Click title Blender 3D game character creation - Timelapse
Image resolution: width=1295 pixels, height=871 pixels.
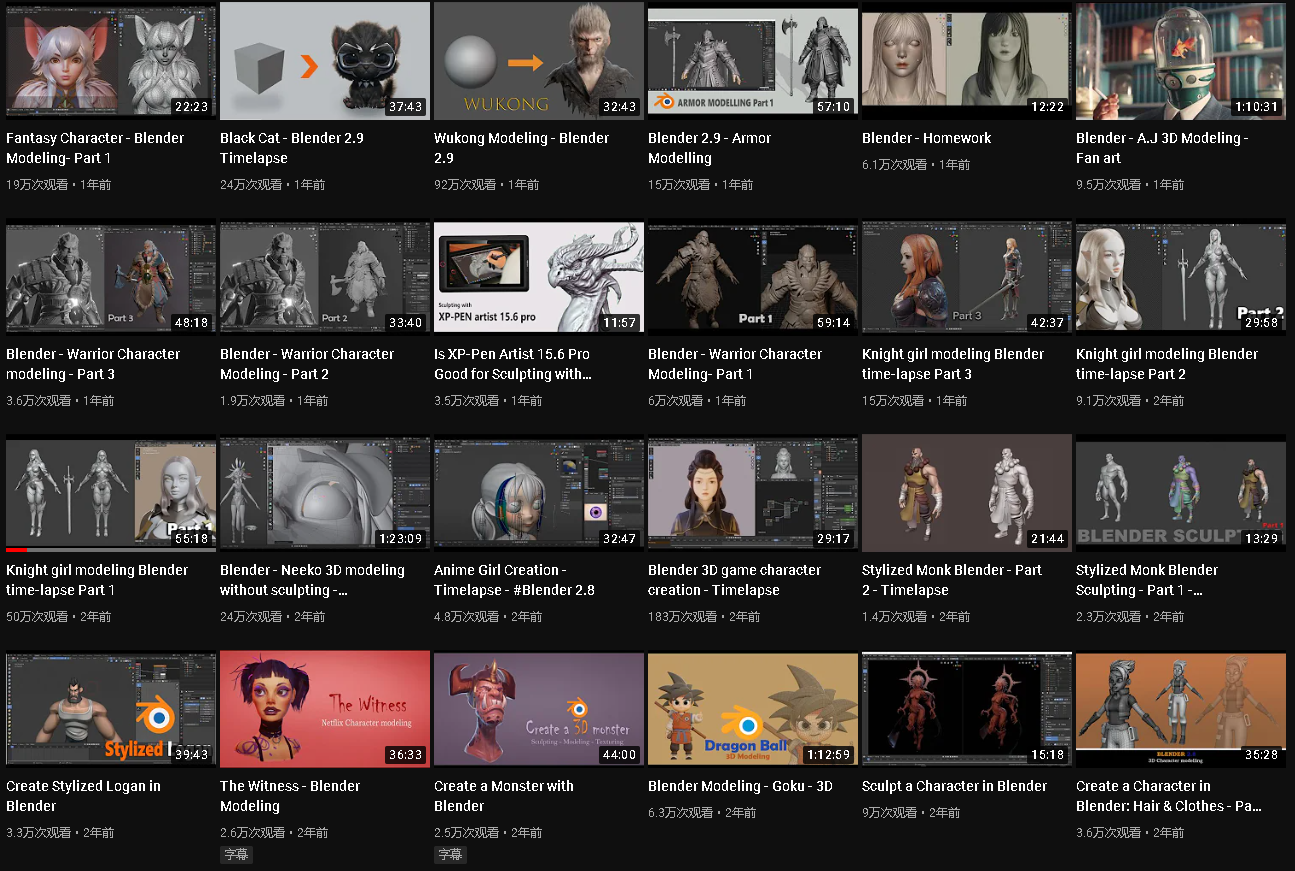click(x=734, y=580)
